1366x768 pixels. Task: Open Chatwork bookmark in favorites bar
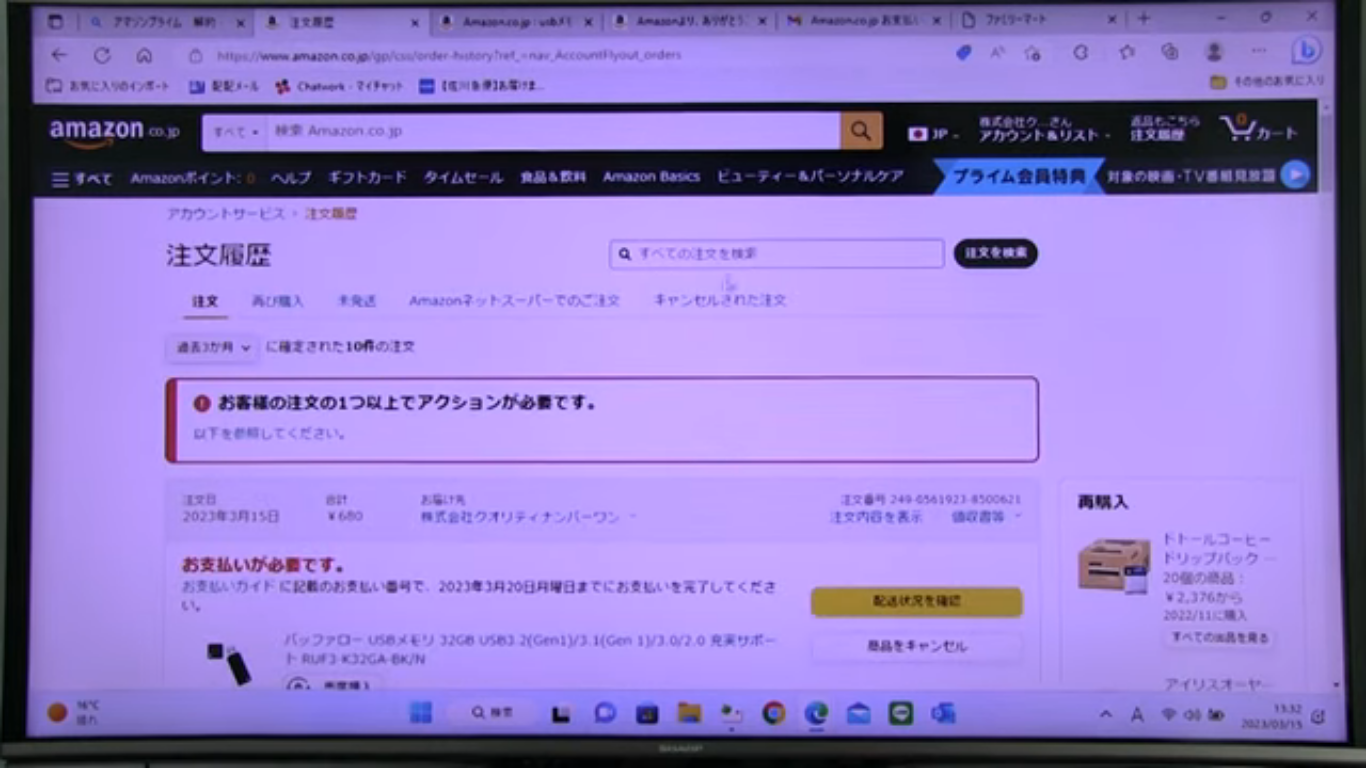click(x=339, y=87)
